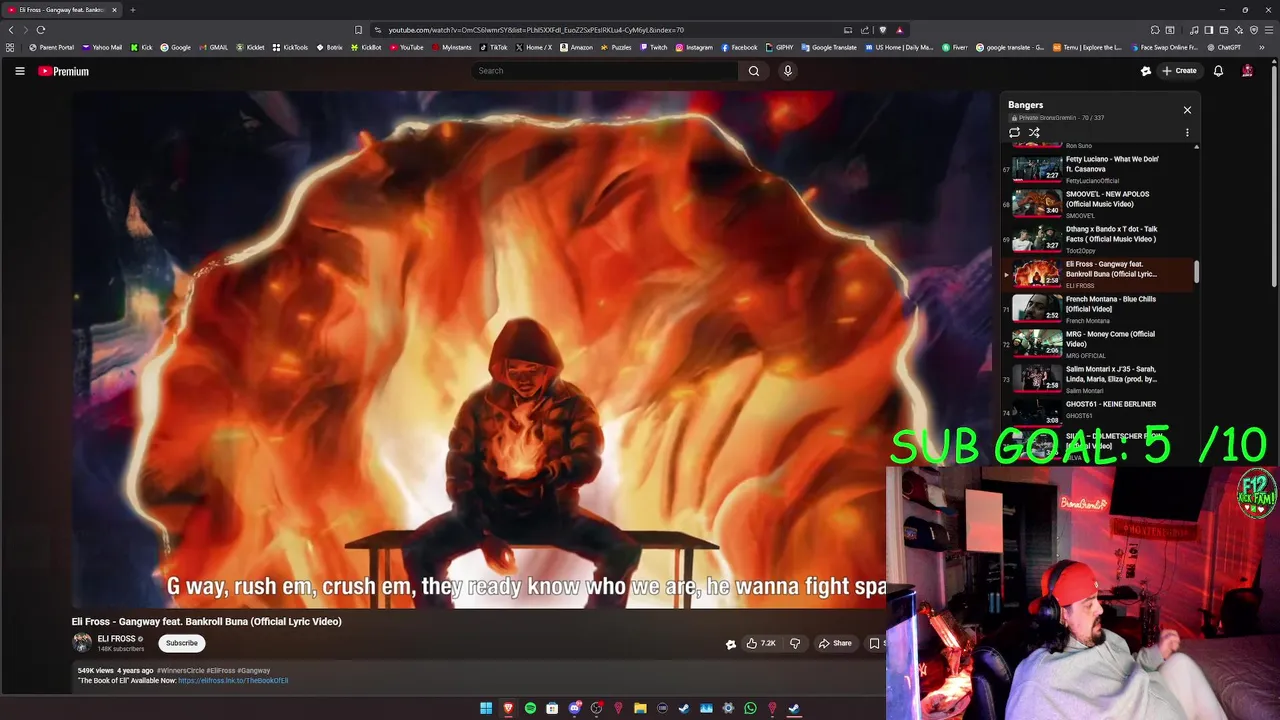
Task: Select MRG - Money Come playlist entry
Action: click(x=1100, y=343)
